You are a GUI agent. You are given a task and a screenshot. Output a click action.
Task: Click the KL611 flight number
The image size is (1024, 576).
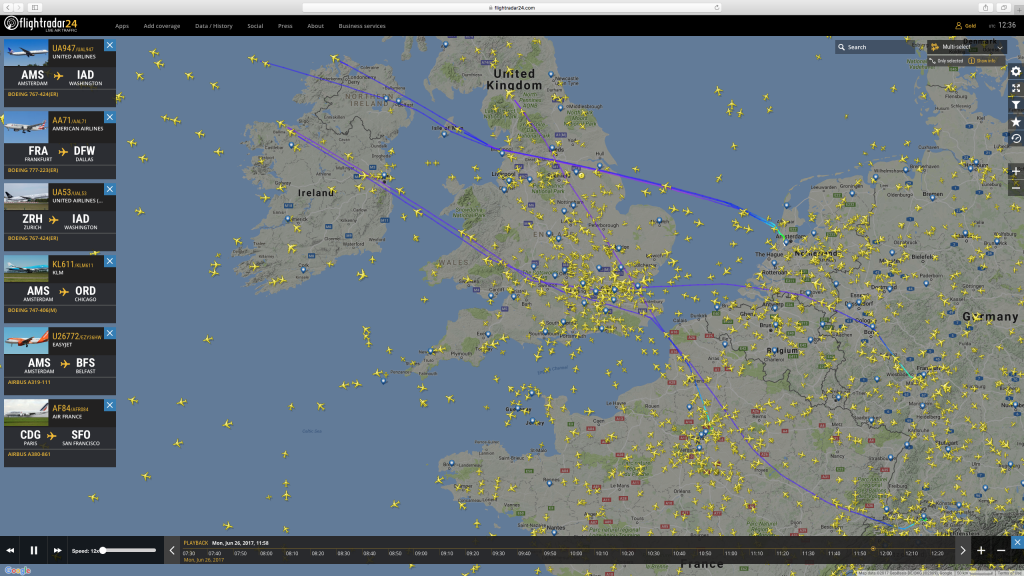[x=63, y=264]
